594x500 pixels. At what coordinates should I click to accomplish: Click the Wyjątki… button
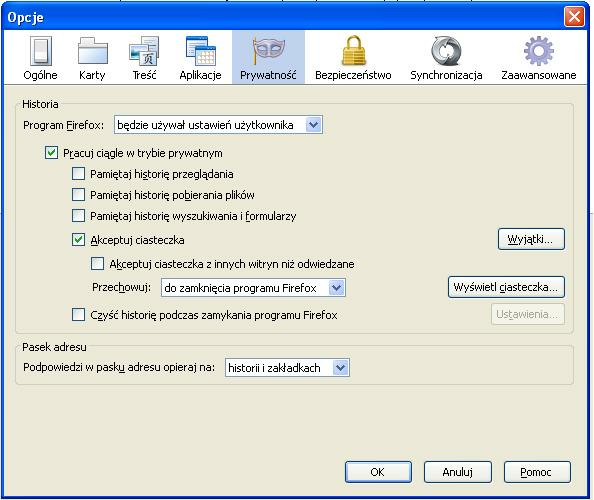pyautogui.click(x=531, y=239)
